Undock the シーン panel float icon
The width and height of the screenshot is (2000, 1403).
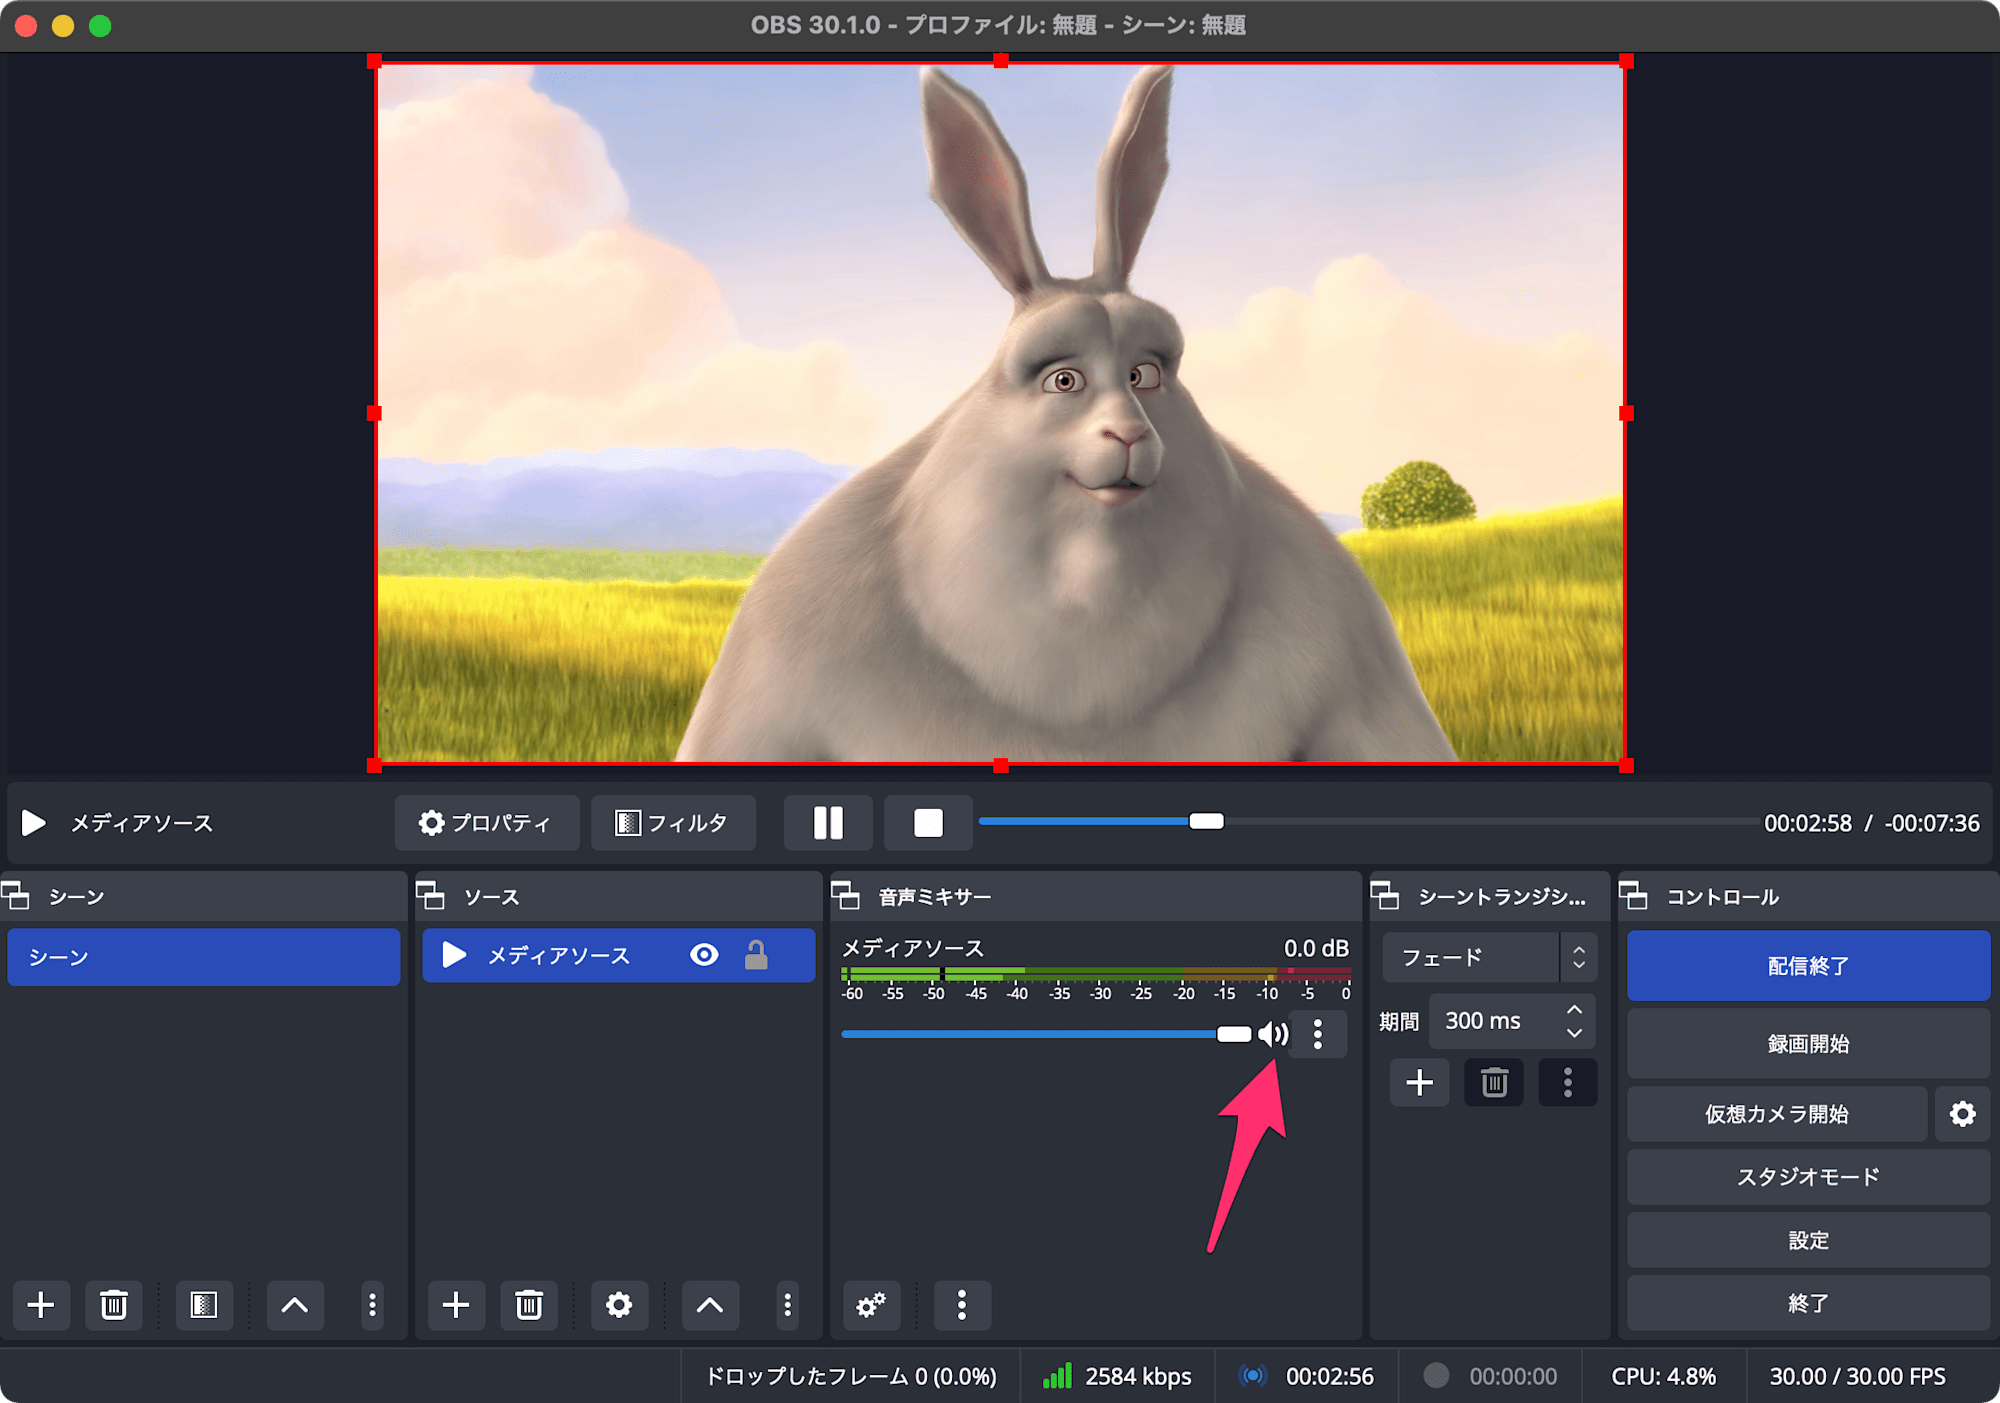pos(17,896)
